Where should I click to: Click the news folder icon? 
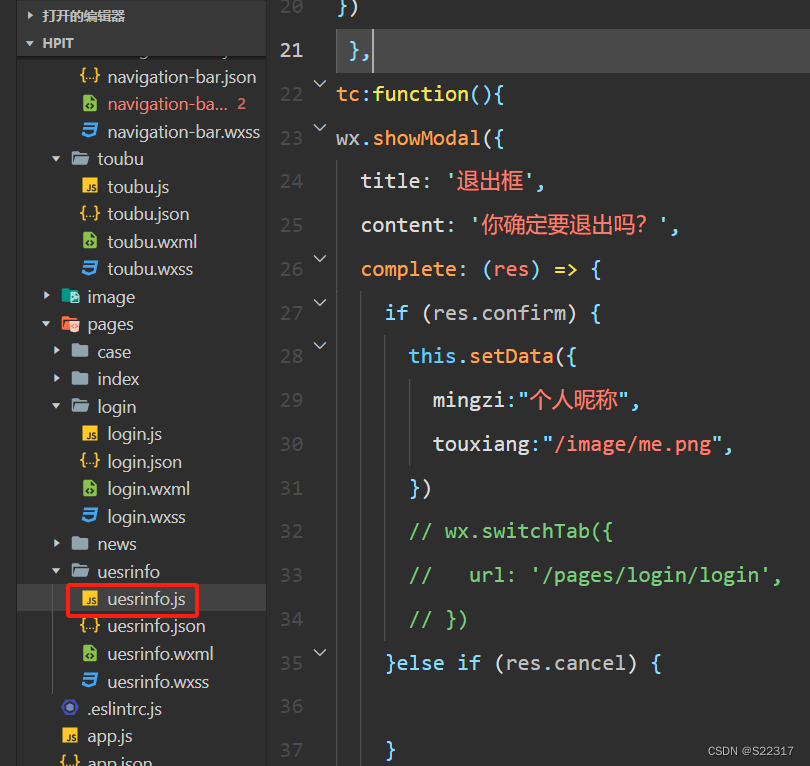[80, 543]
